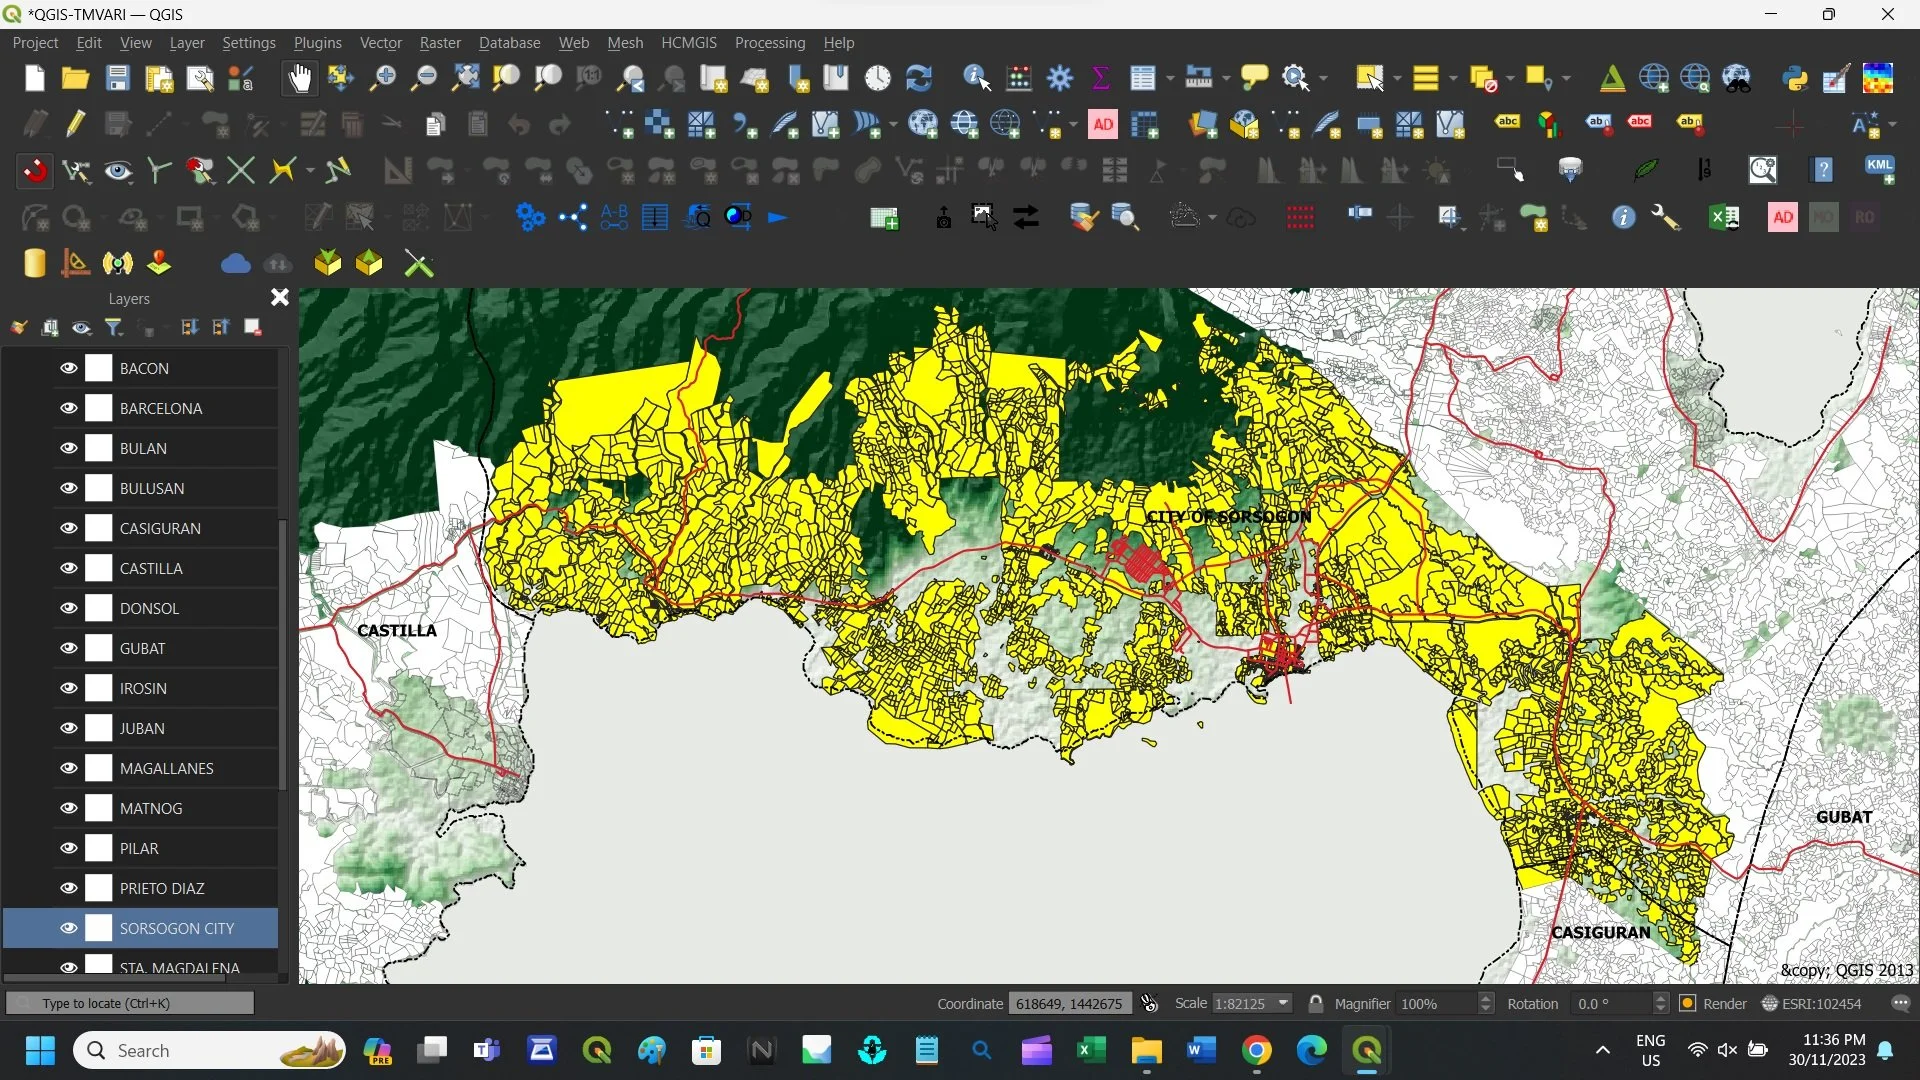Image resolution: width=1920 pixels, height=1080 pixels.
Task: Click the Refresh map icon
Action: tap(918, 78)
